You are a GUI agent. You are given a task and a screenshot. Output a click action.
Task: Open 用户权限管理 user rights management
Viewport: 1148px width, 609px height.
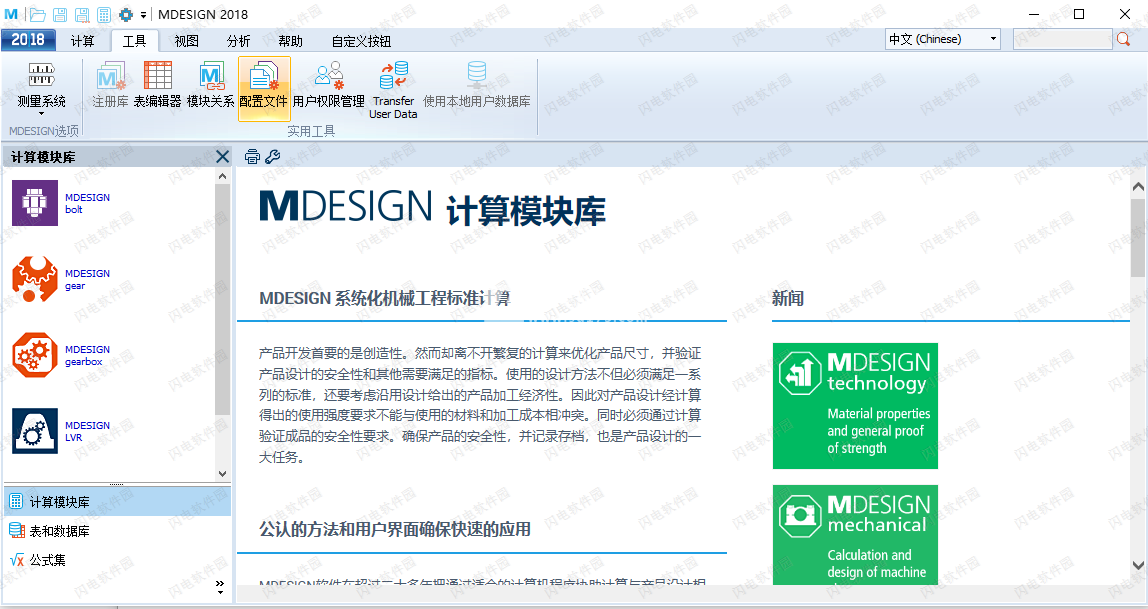(329, 85)
